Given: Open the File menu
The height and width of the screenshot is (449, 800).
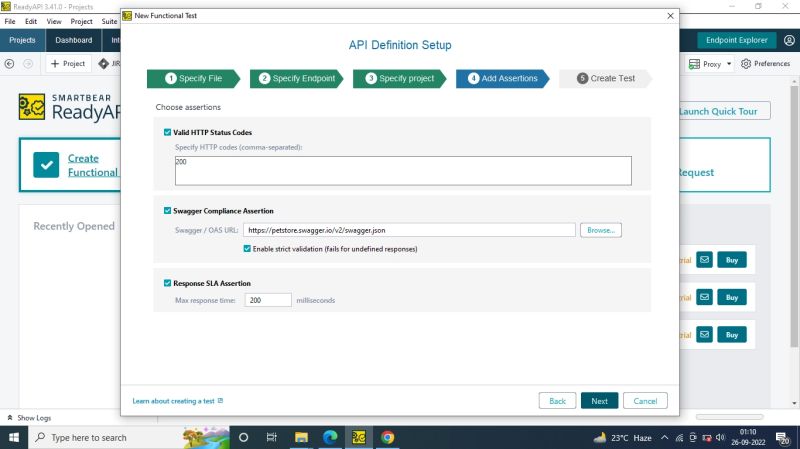Looking at the screenshot, I should point(10,21).
